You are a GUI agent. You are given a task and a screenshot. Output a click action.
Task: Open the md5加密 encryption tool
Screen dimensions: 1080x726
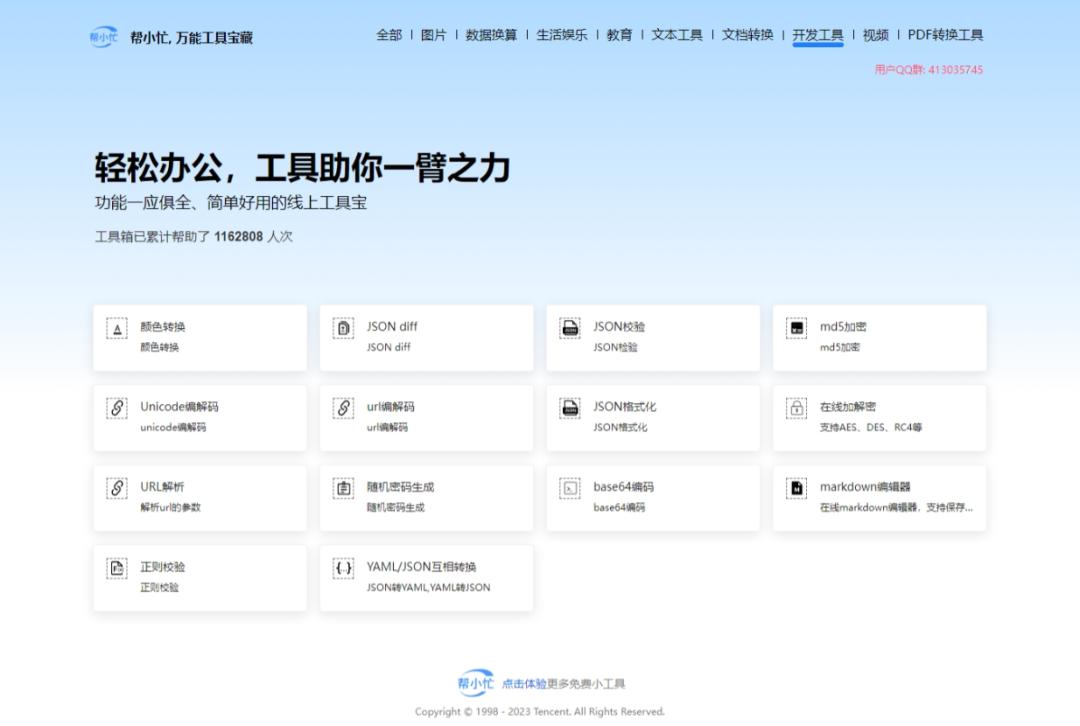point(878,337)
